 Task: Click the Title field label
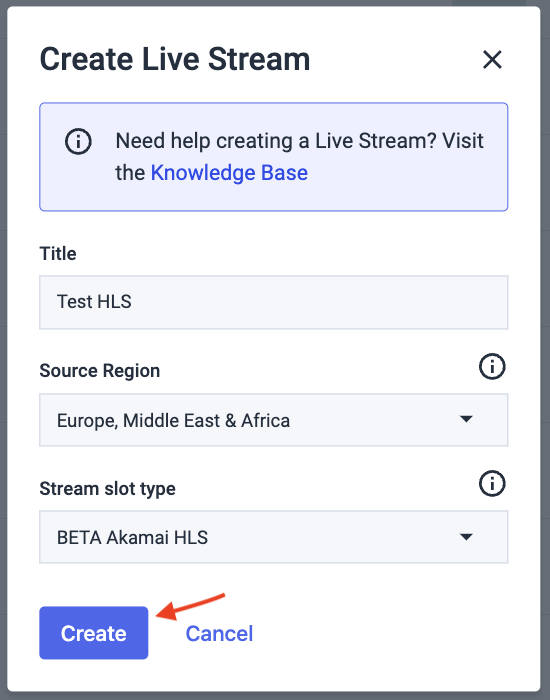pyautogui.click(x=58, y=254)
